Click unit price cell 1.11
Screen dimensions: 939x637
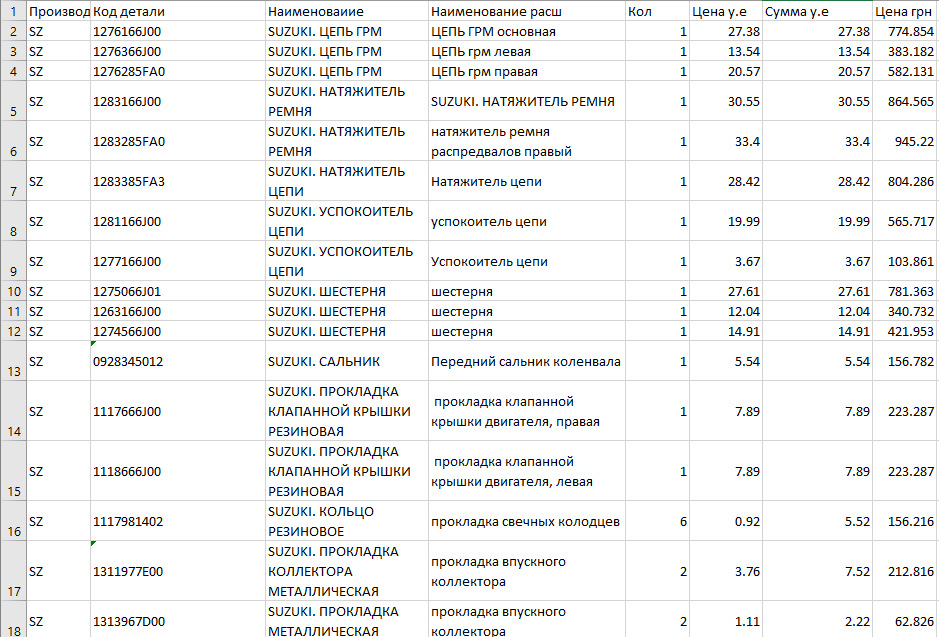click(x=726, y=620)
